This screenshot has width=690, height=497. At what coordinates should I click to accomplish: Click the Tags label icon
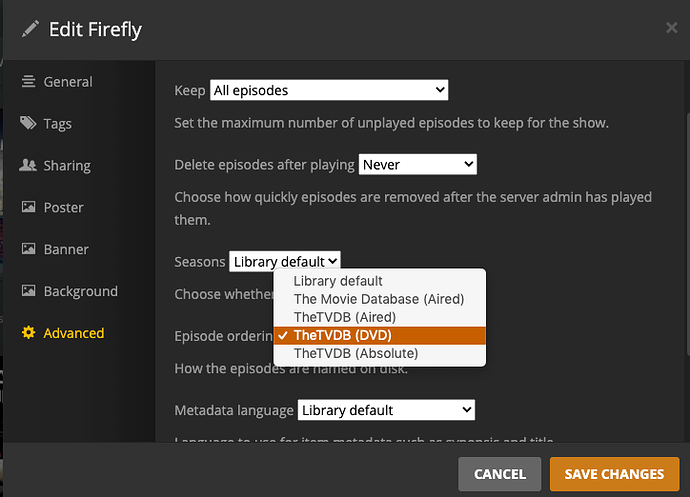28,123
